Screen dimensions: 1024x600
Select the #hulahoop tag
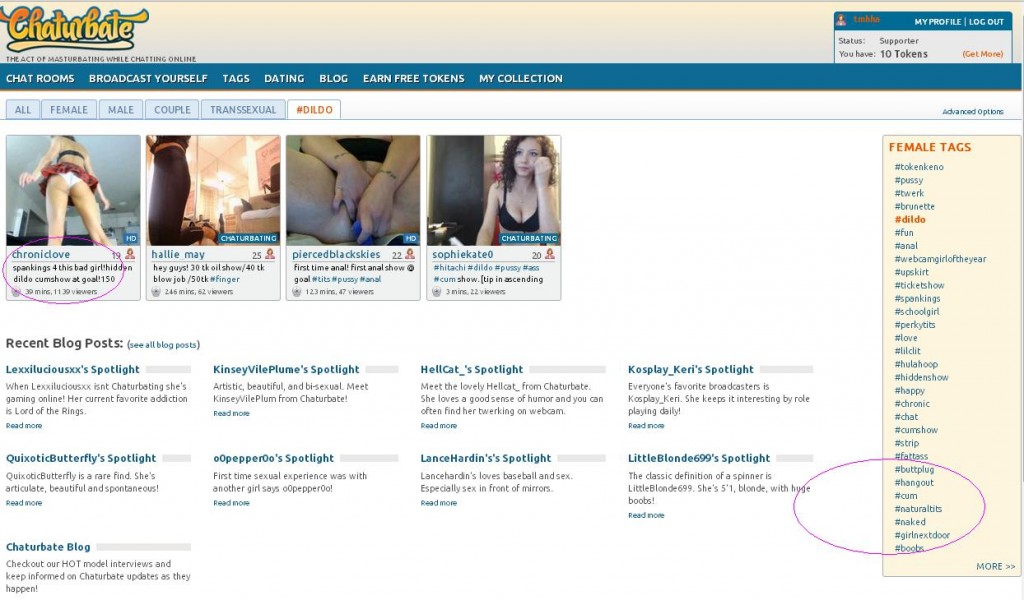coord(916,364)
